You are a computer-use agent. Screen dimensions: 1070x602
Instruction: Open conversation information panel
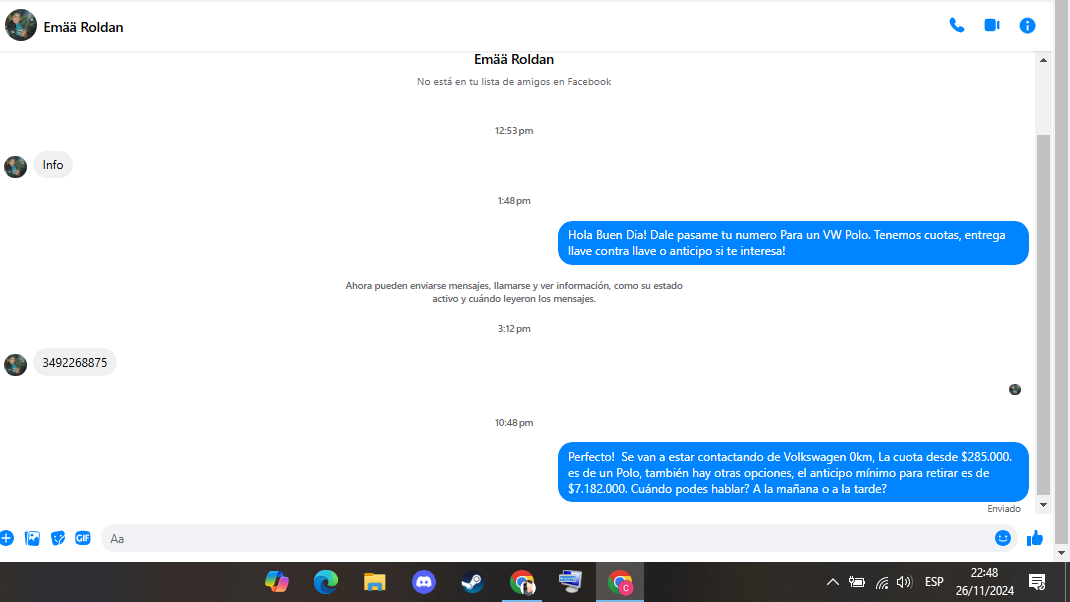click(1027, 26)
